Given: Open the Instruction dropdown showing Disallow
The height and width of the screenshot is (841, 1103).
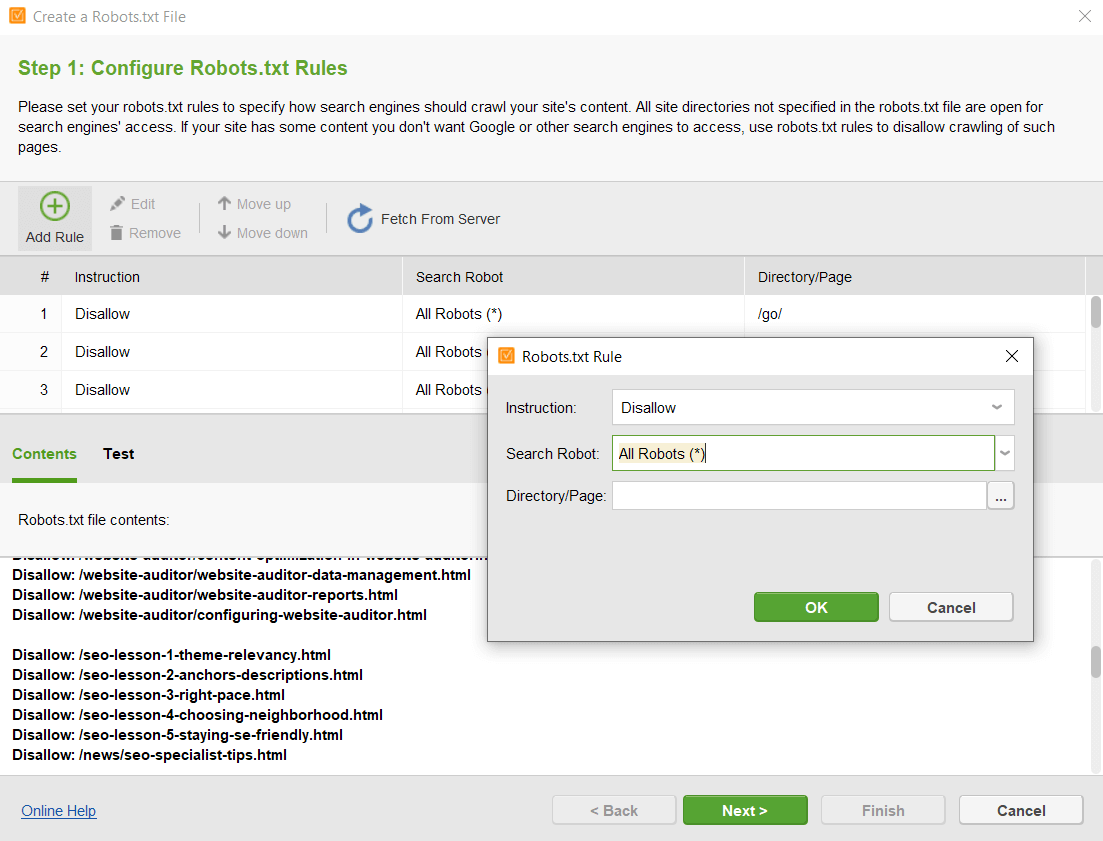Looking at the screenshot, I should 812,408.
